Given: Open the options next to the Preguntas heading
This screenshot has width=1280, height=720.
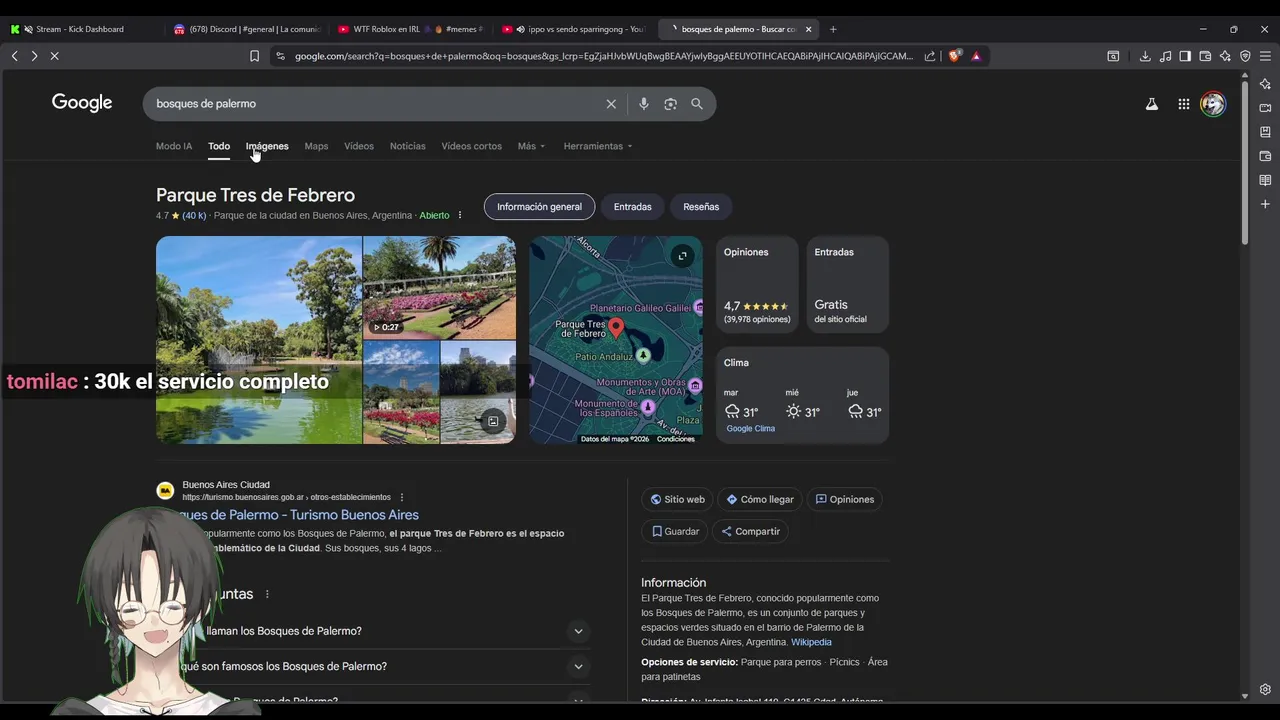Looking at the screenshot, I should click(267, 594).
